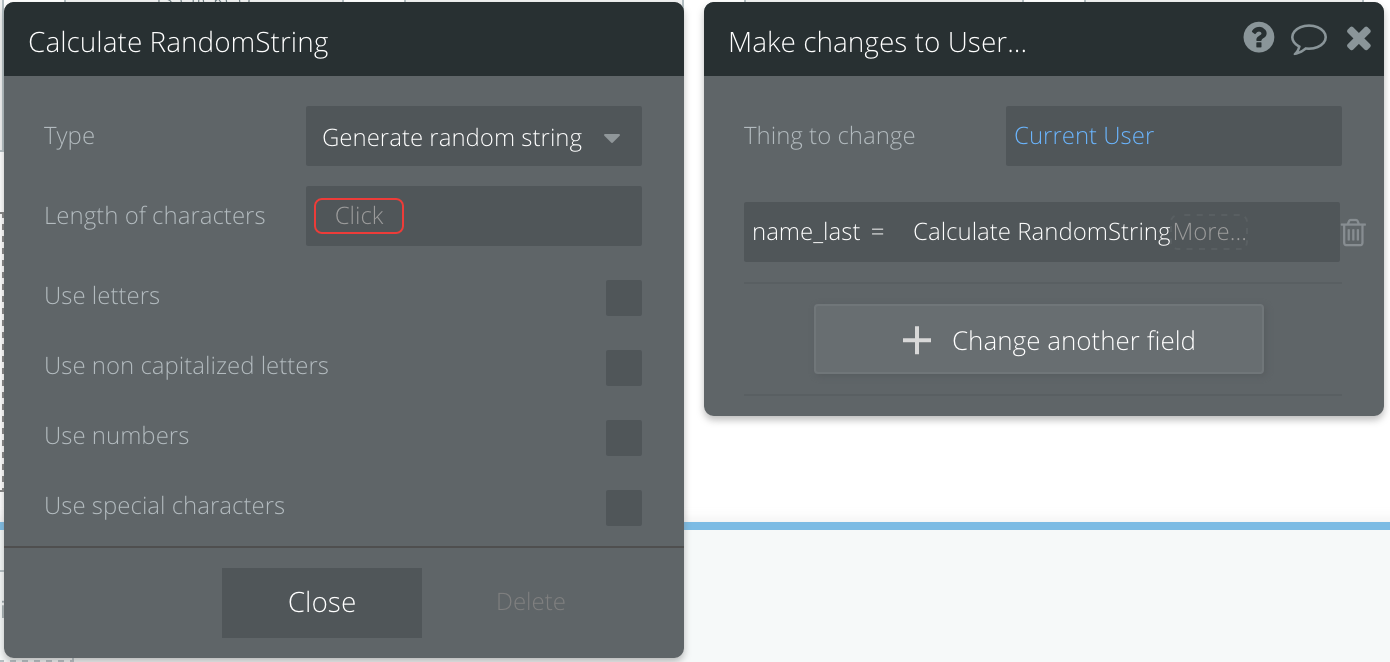Toggle Use non capitalized letters checkbox

[x=623, y=368]
